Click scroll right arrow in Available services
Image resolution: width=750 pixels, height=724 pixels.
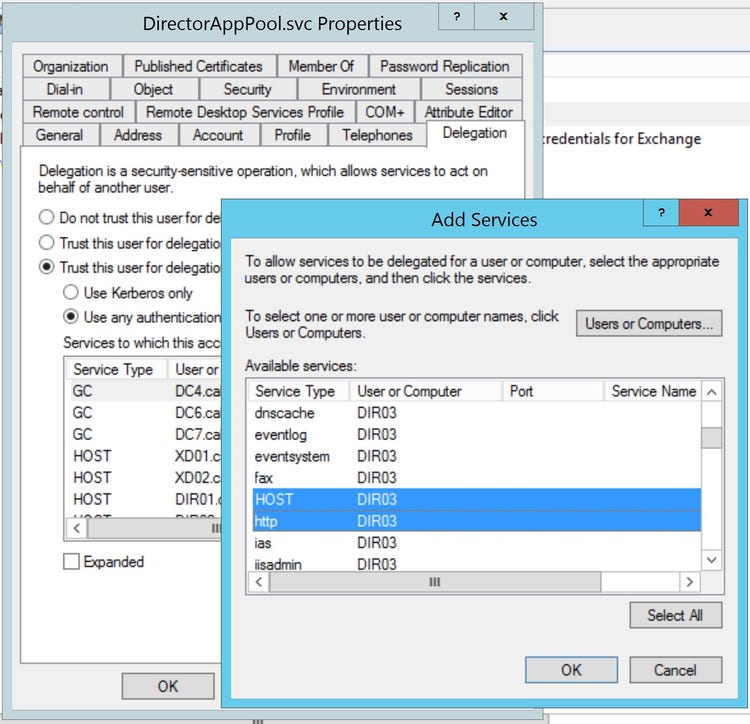[690, 582]
